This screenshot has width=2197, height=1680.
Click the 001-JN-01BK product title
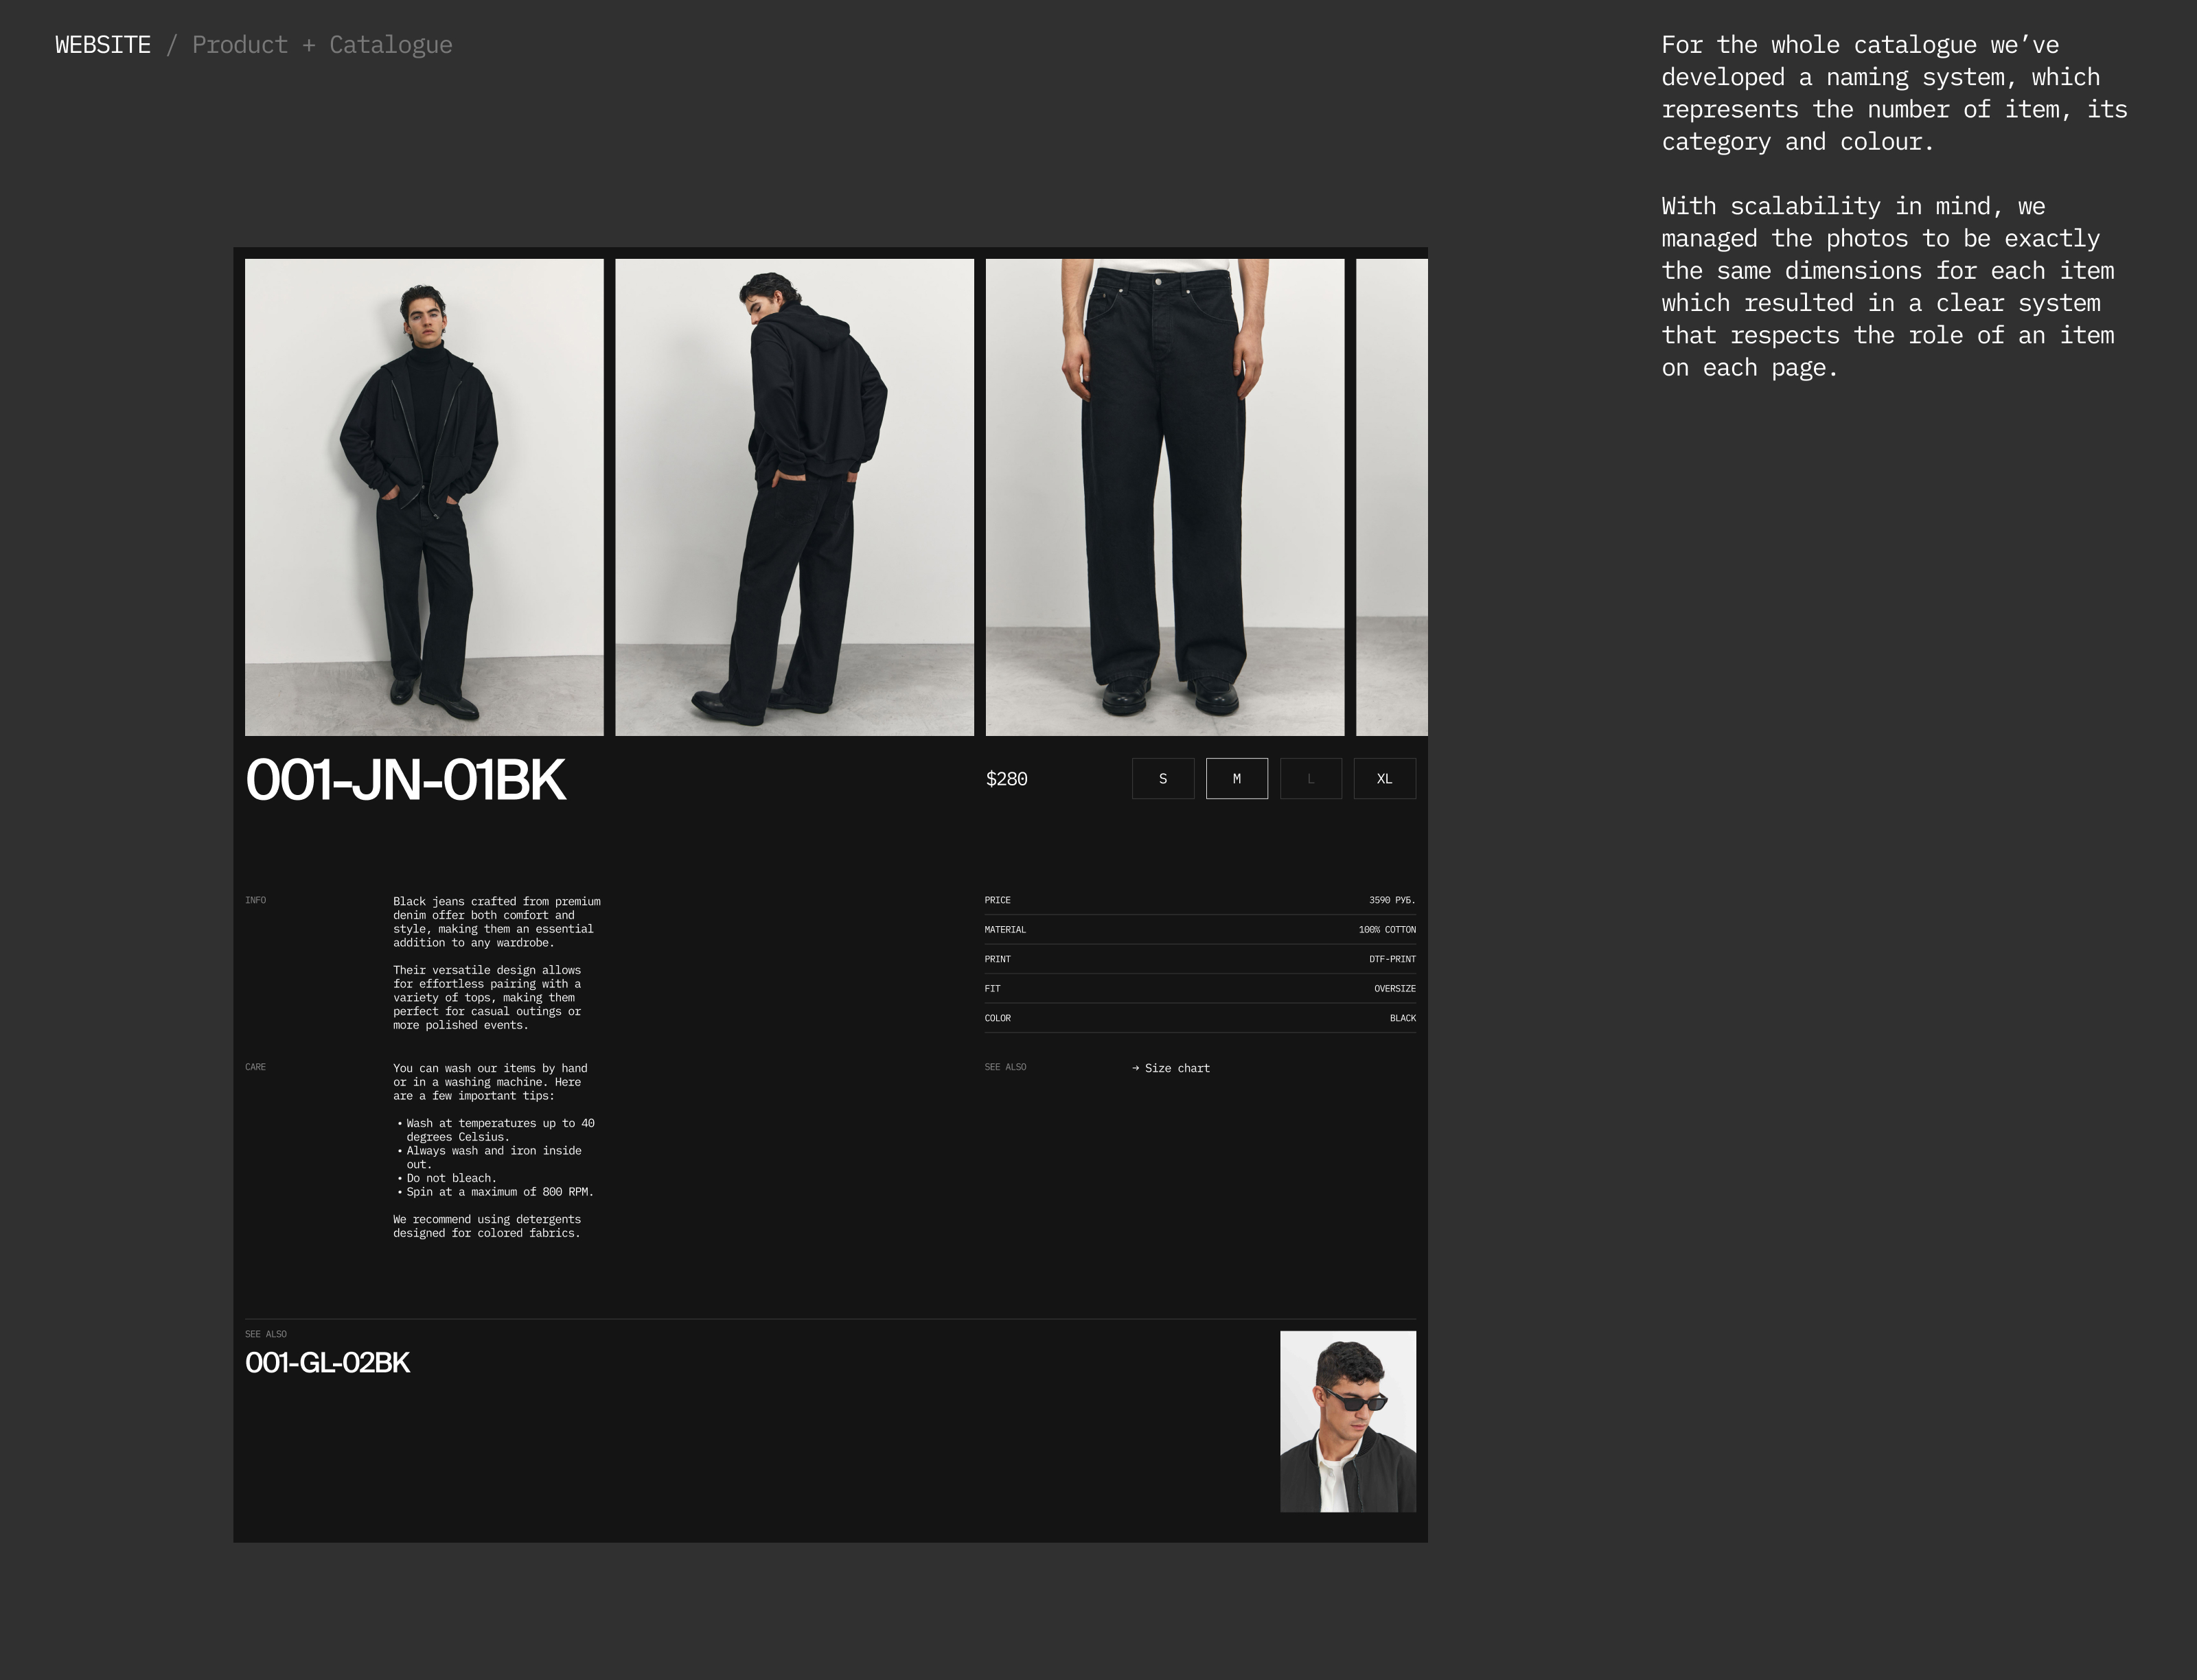click(405, 780)
